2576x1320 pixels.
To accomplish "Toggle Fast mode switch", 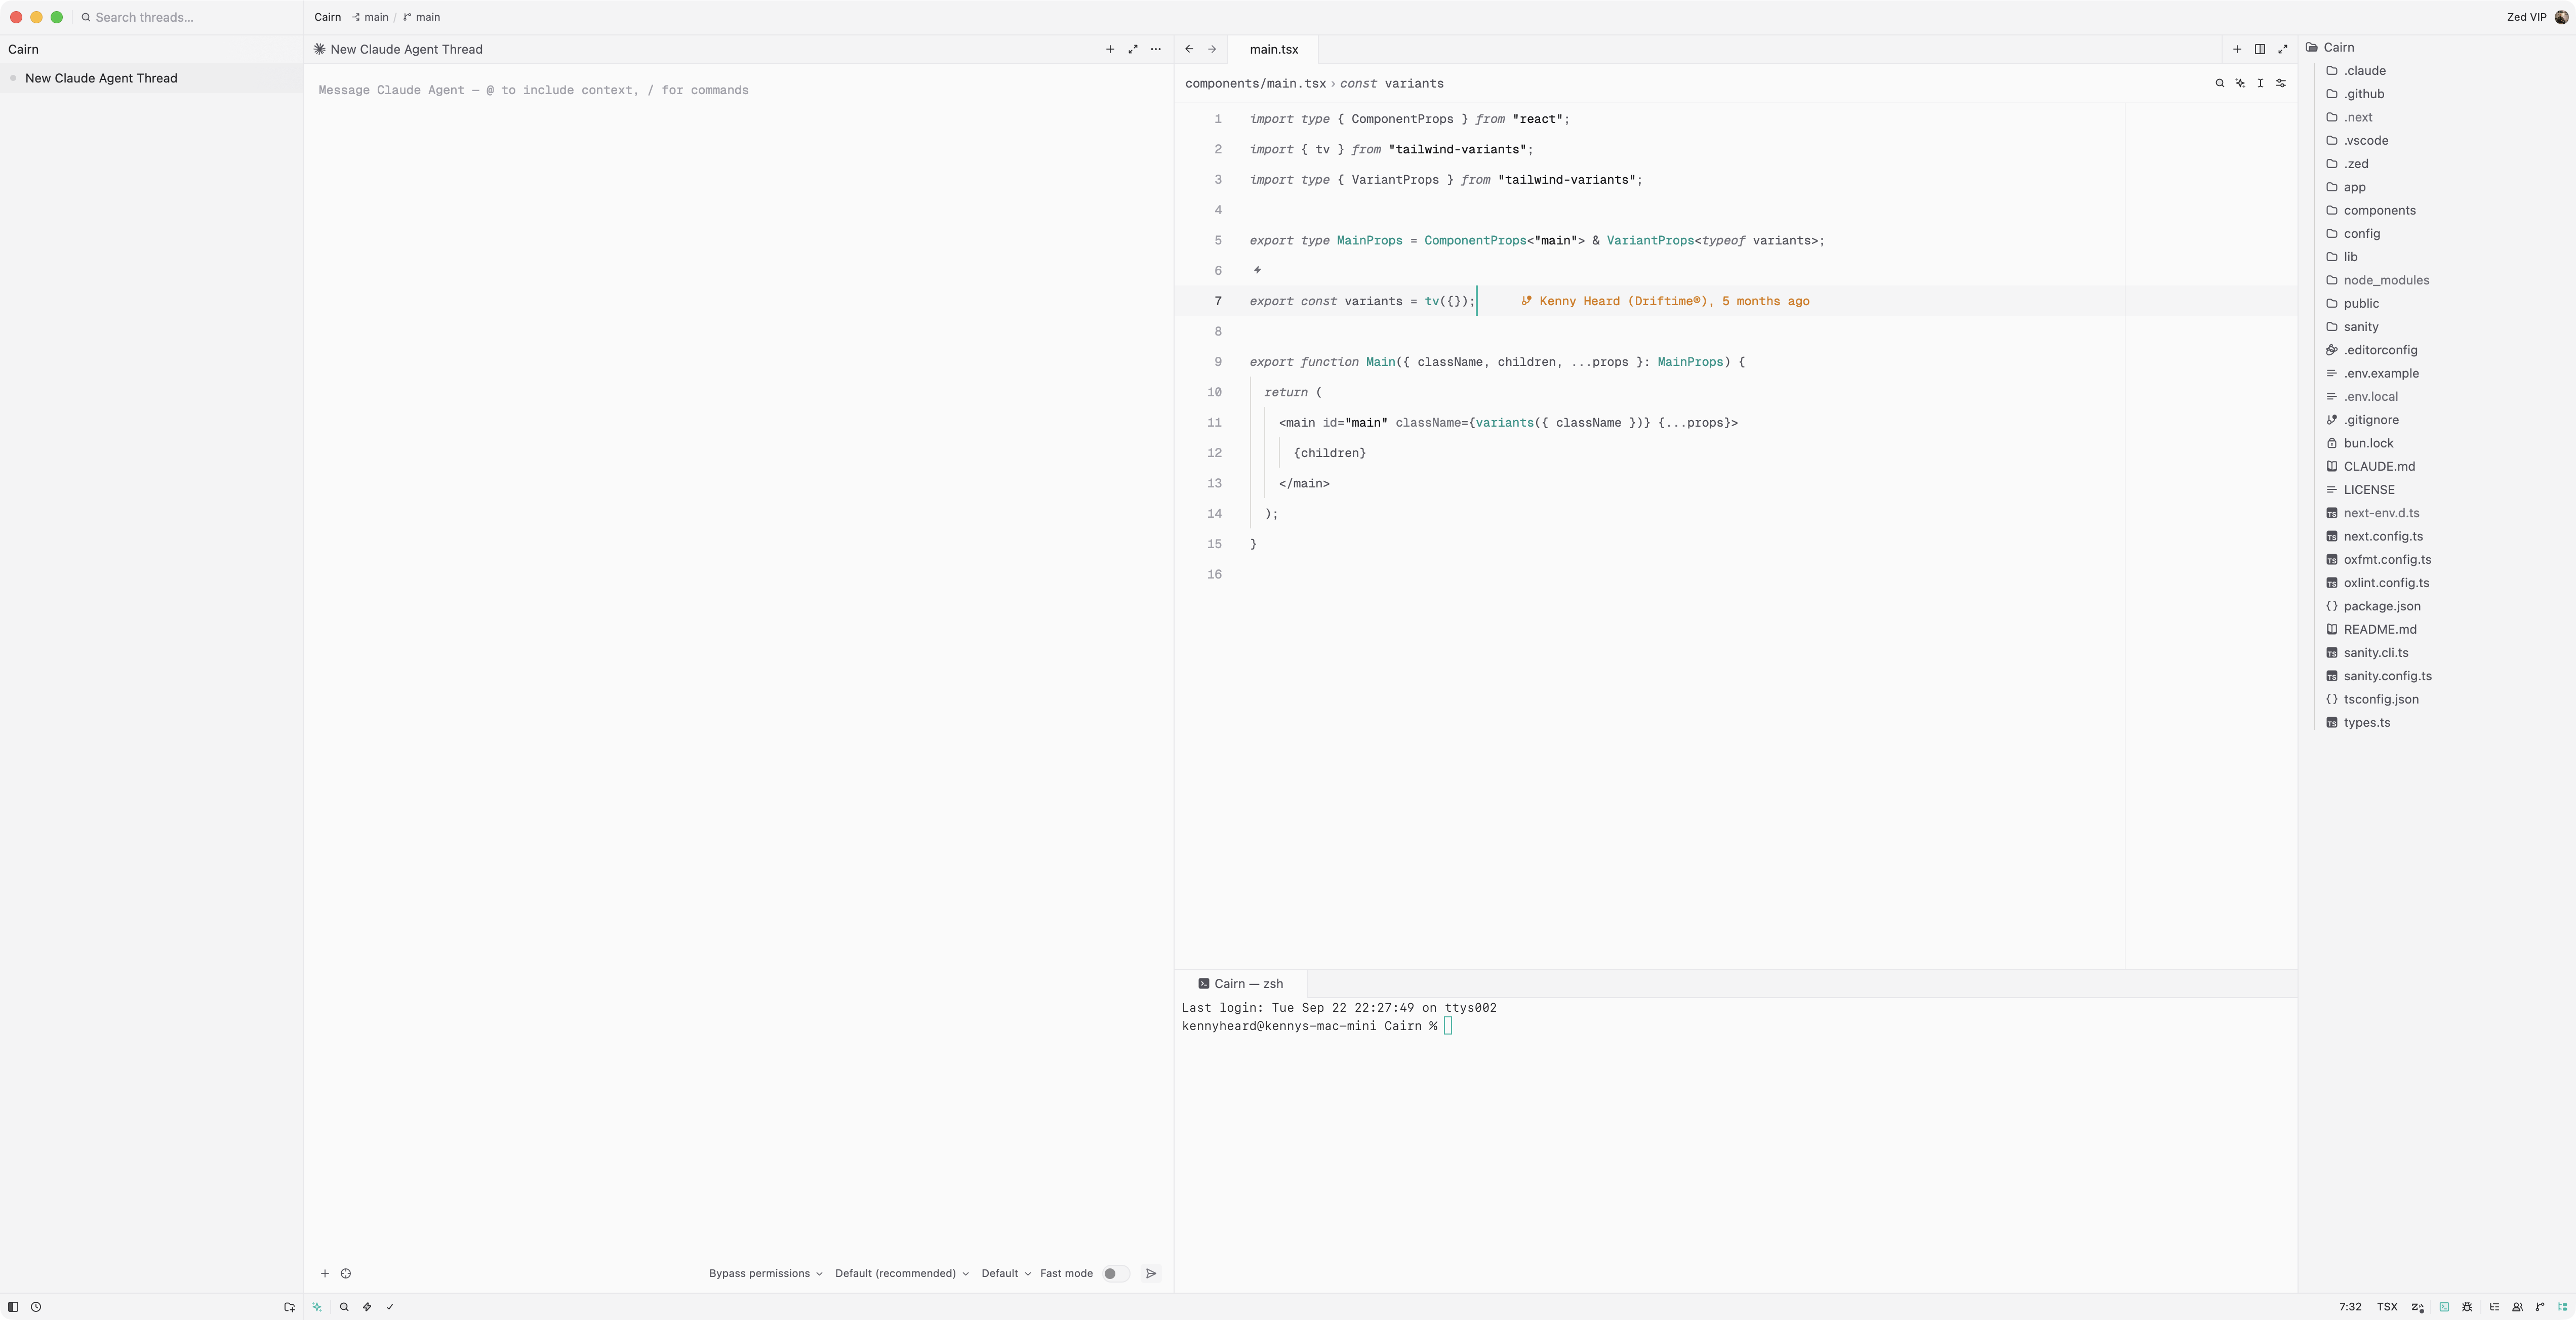I will pyautogui.click(x=1115, y=1273).
